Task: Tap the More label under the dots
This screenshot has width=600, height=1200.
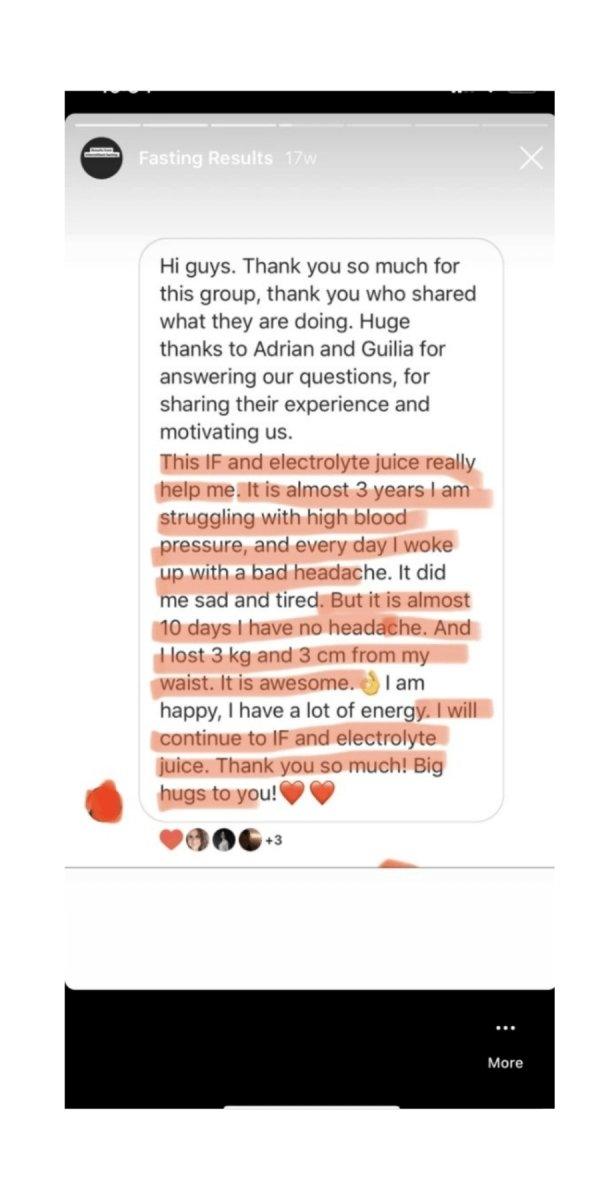Action: (505, 1063)
